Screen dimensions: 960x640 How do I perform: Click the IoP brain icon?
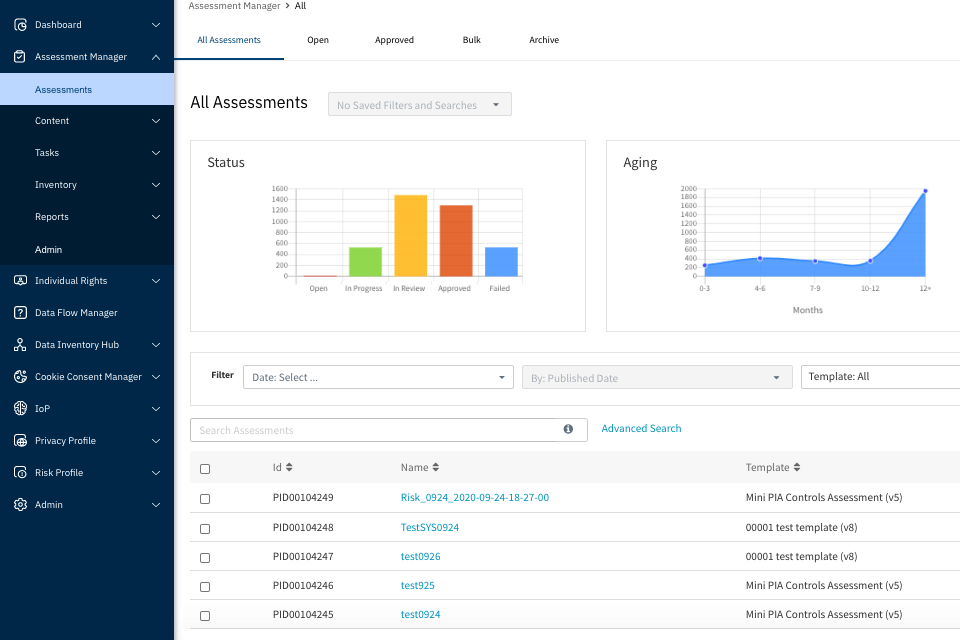[20, 409]
